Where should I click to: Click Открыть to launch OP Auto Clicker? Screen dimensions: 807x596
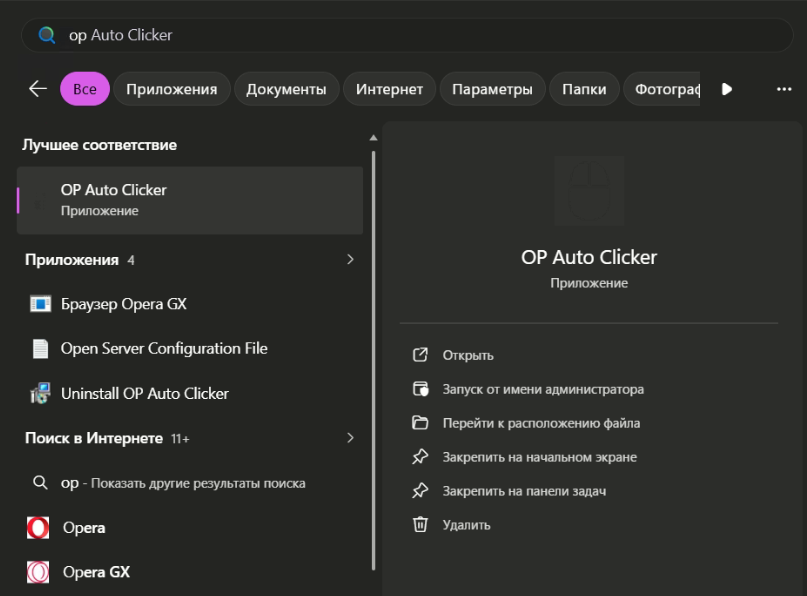(468, 355)
